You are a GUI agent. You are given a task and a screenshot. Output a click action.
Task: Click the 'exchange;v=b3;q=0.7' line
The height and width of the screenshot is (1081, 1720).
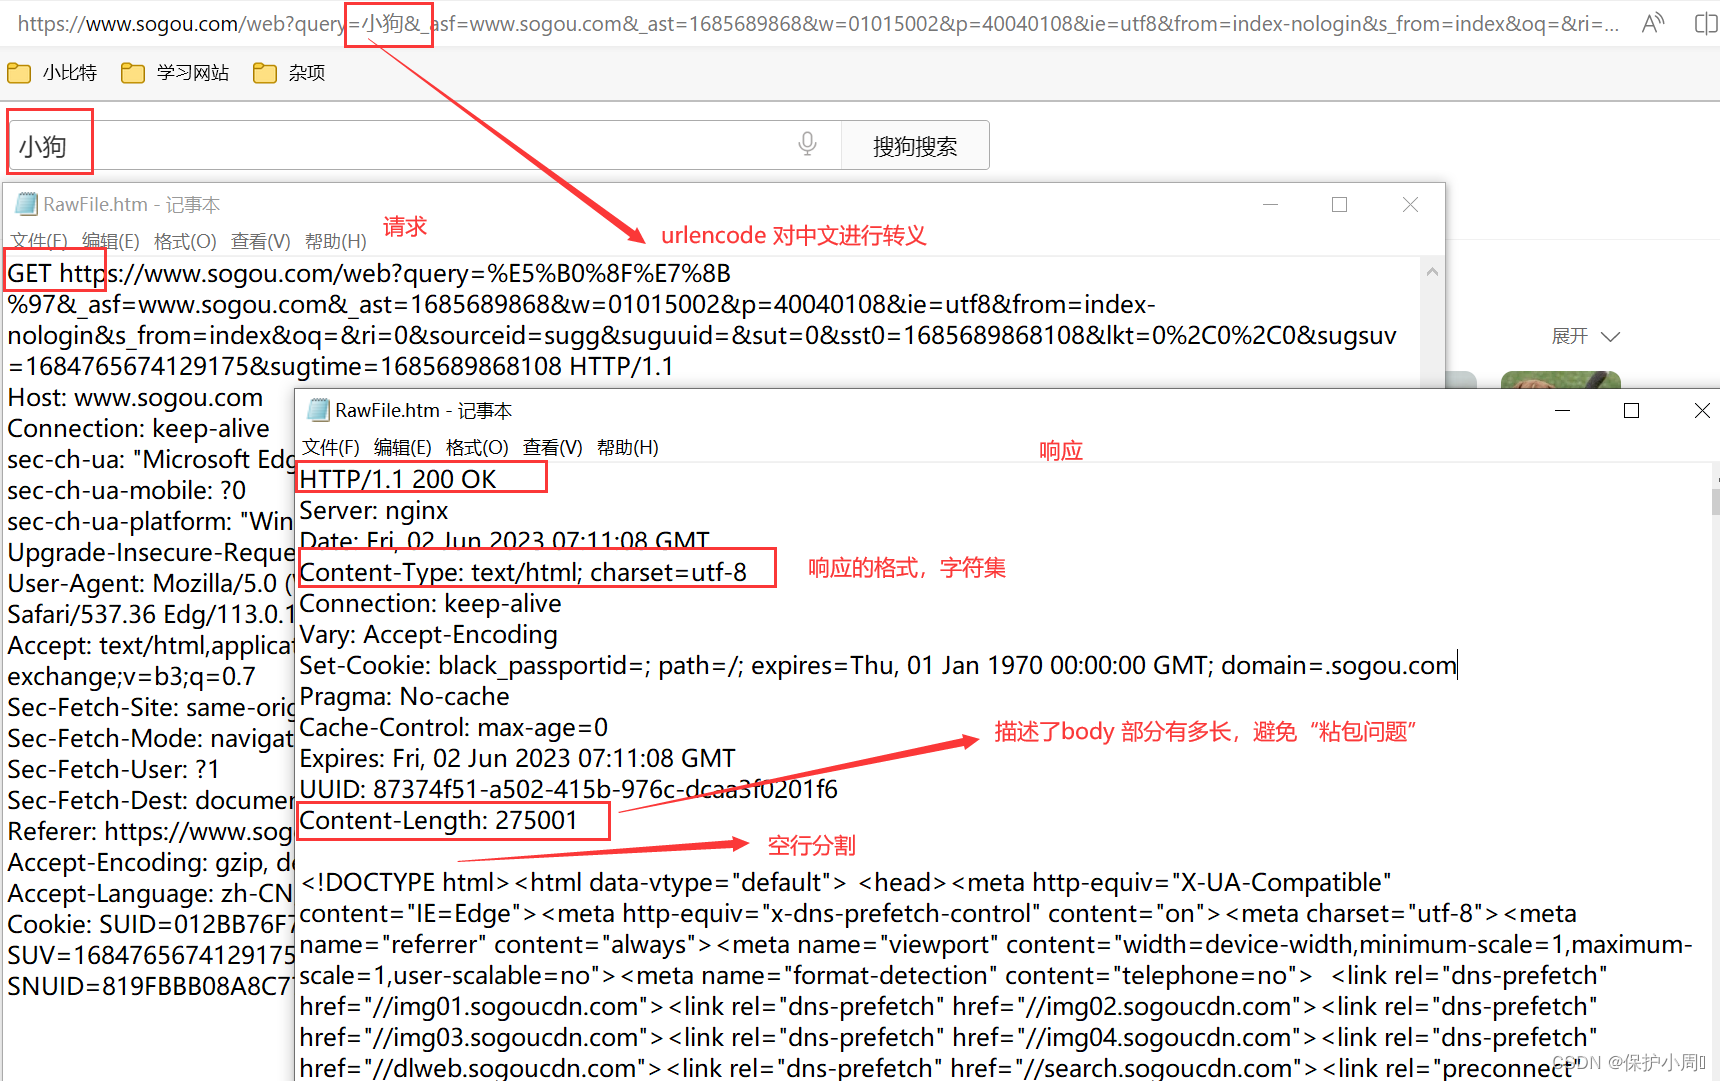pos(132,677)
